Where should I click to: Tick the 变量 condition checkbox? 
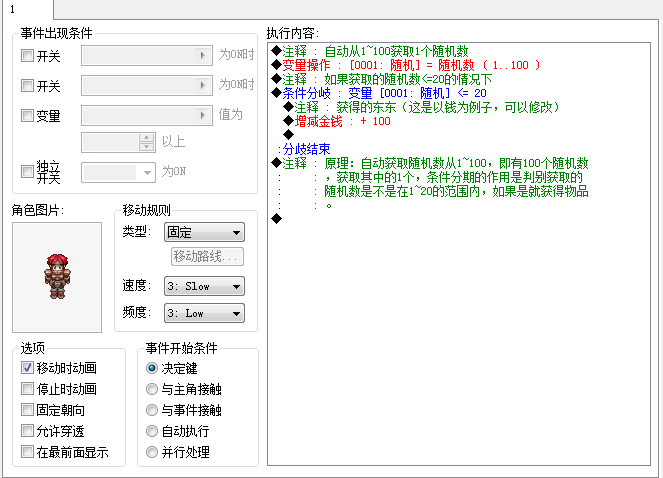[x=27, y=115]
